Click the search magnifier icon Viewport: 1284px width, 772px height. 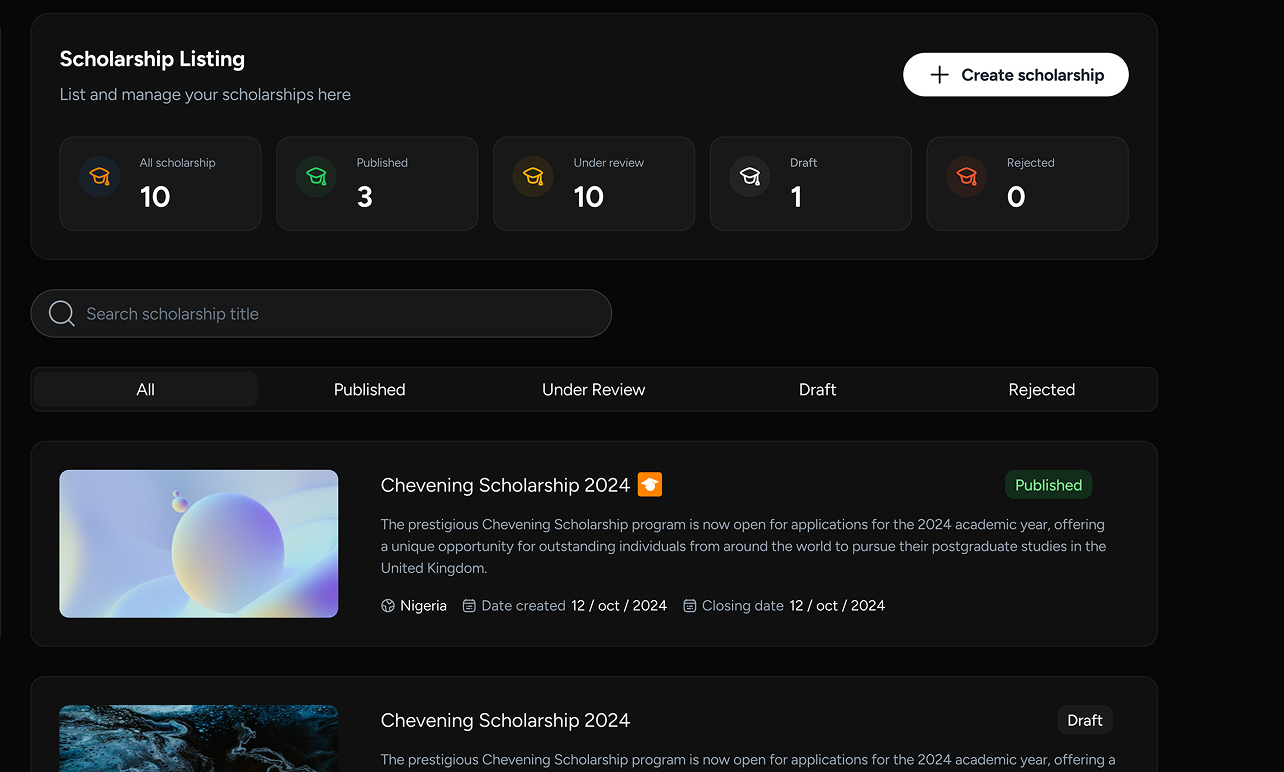coord(62,314)
